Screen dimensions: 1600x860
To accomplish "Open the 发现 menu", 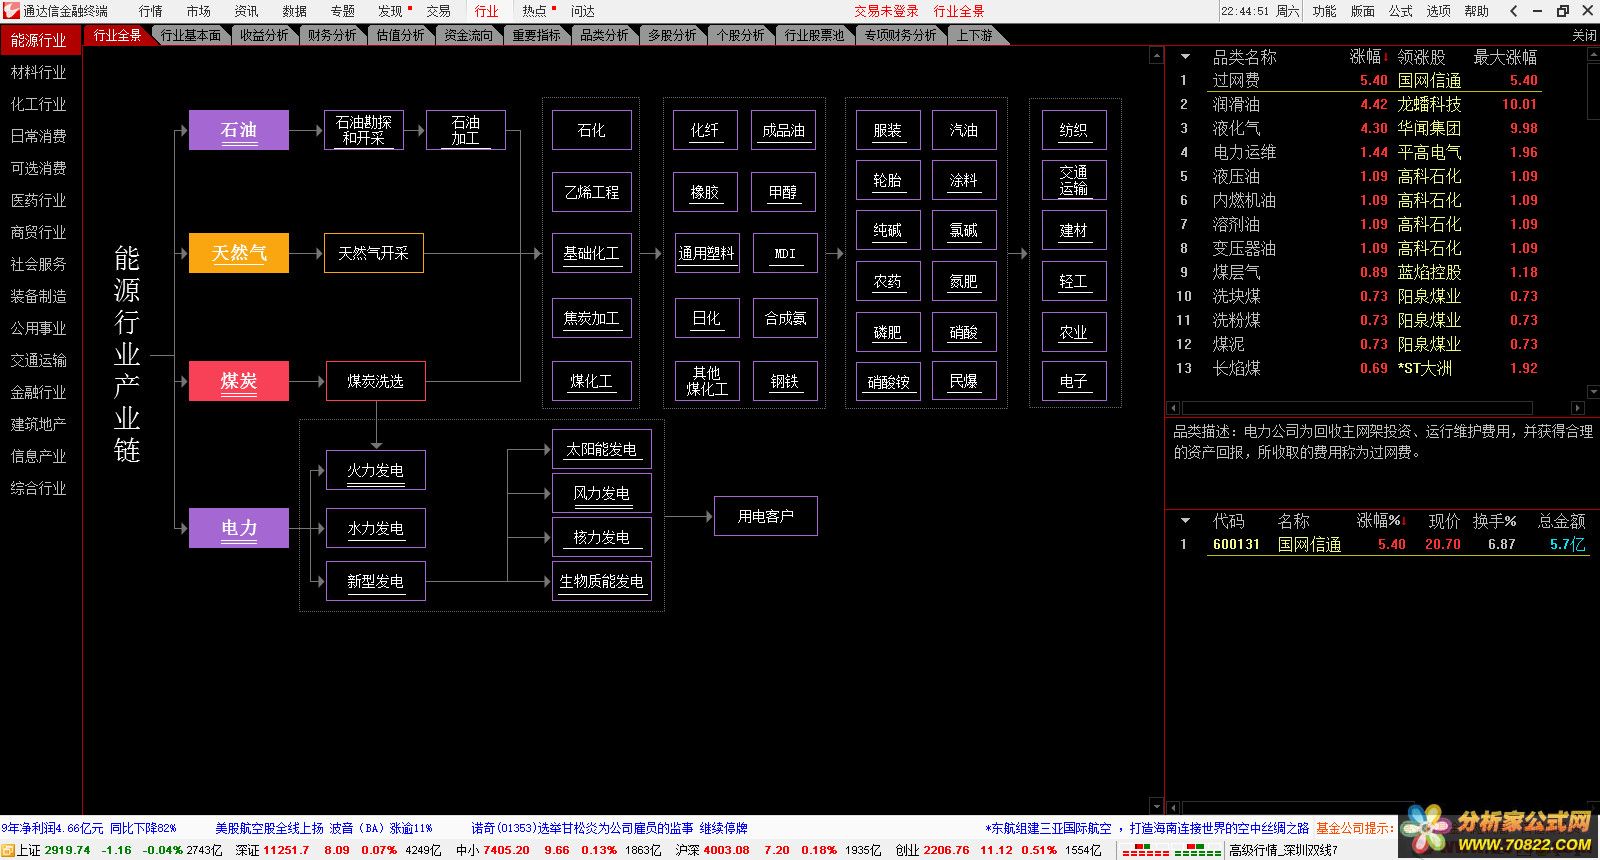I will click(x=391, y=11).
